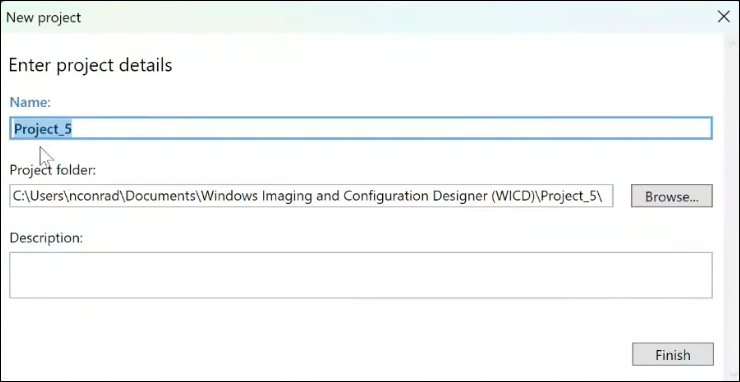Focus the Project folder path field
The height and width of the screenshot is (382, 740).
click(x=311, y=196)
